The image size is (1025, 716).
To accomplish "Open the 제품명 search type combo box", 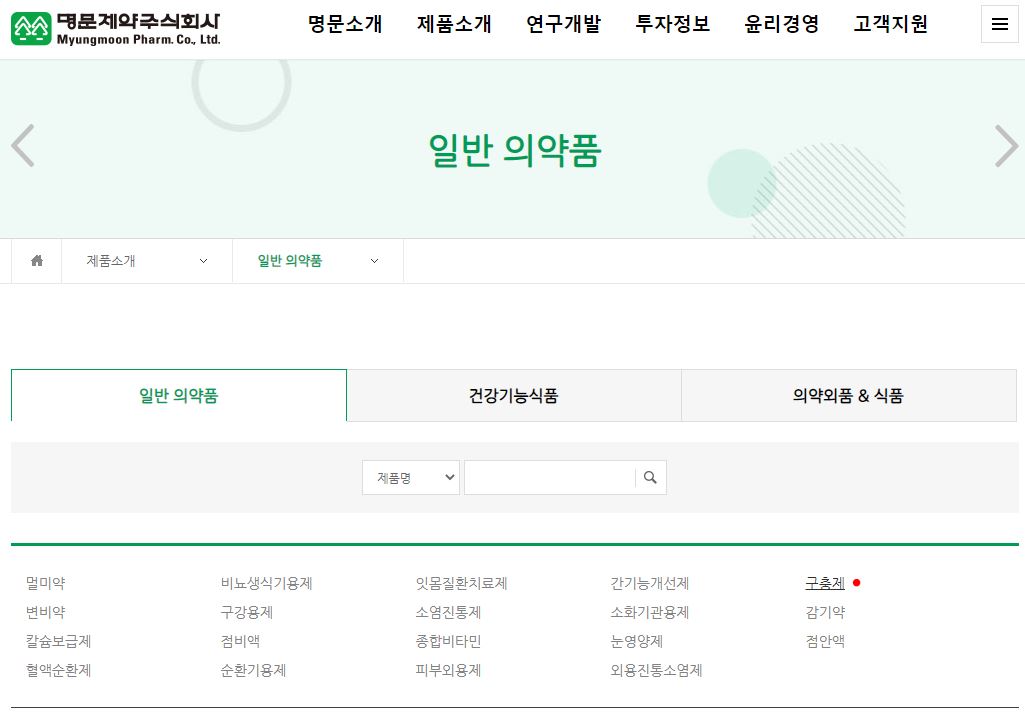I will (410, 477).
